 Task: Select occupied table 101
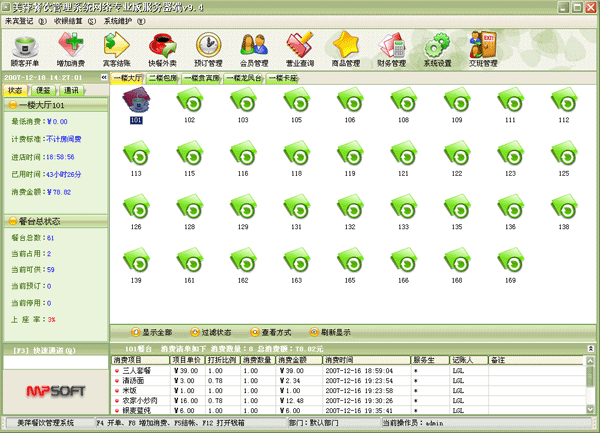(136, 102)
